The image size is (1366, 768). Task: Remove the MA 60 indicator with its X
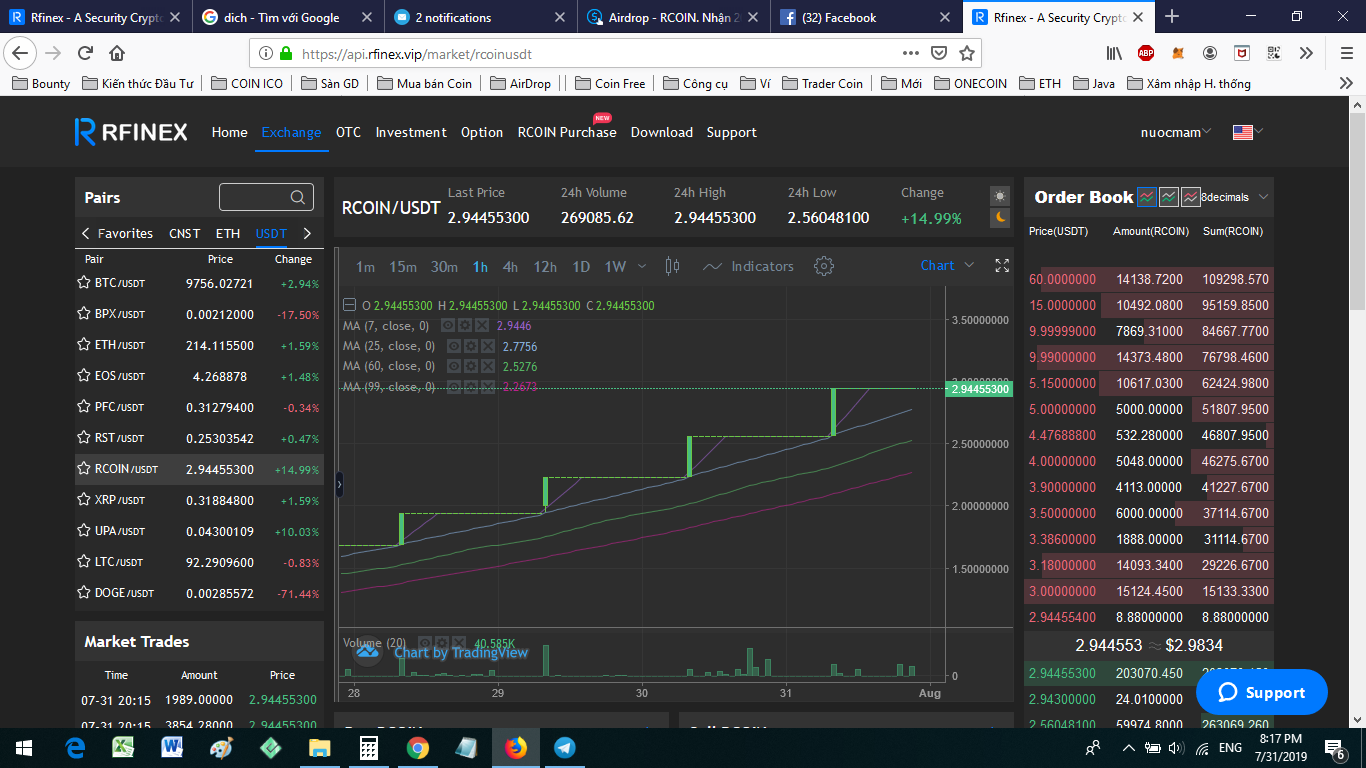pyautogui.click(x=487, y=366)
